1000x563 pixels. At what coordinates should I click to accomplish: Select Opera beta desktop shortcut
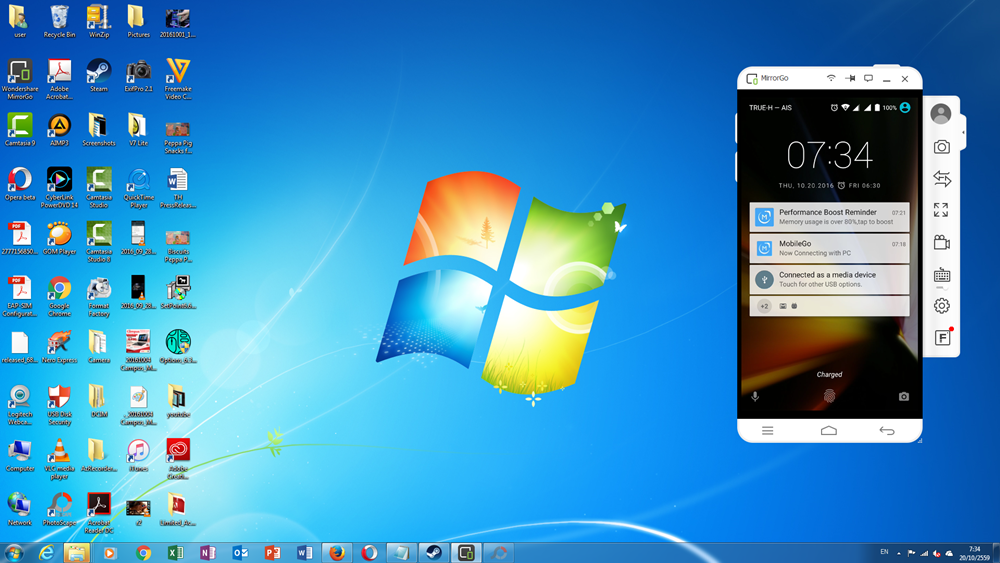pyautogui.click(x=20, y=184)
